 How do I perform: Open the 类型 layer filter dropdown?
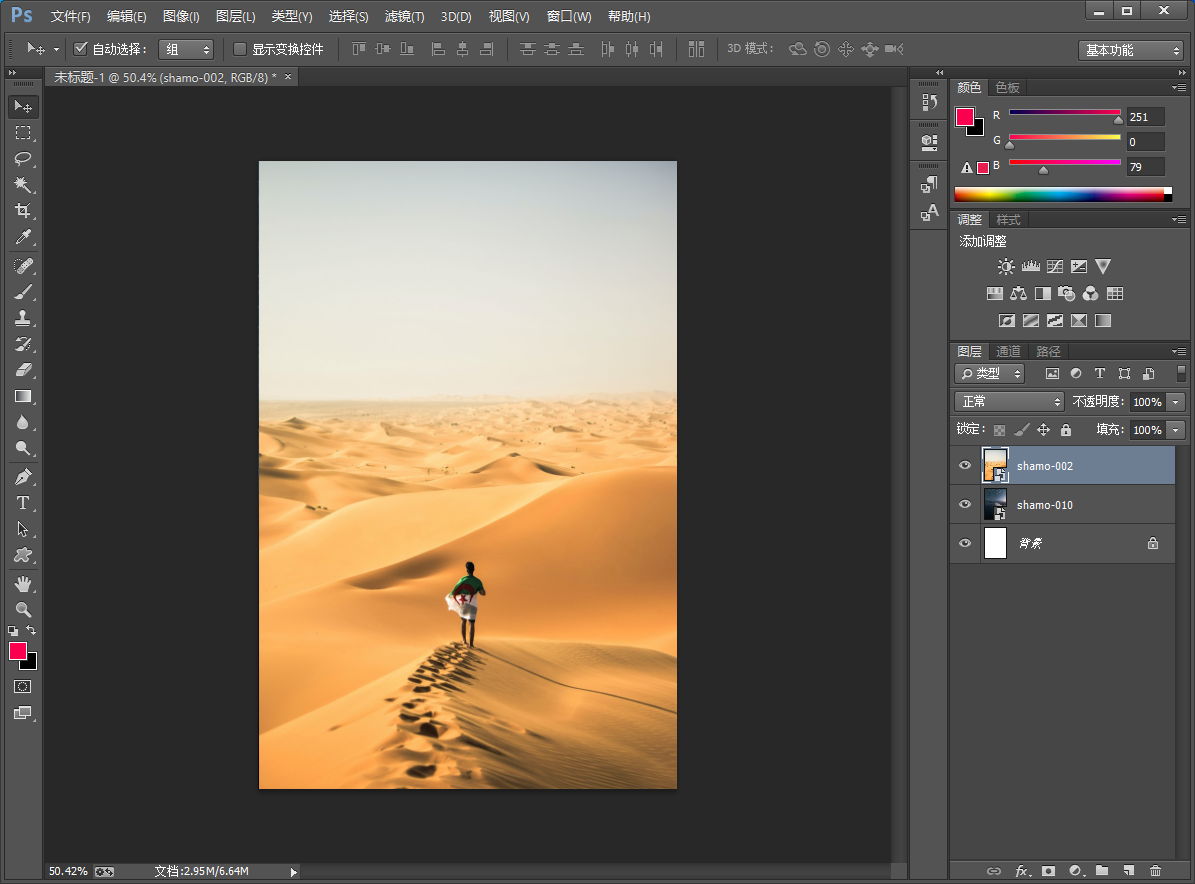(x=989, y=373)
